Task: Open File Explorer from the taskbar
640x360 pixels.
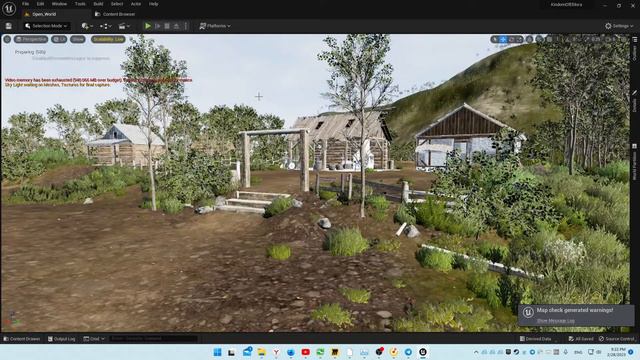Action: point(262,352)
